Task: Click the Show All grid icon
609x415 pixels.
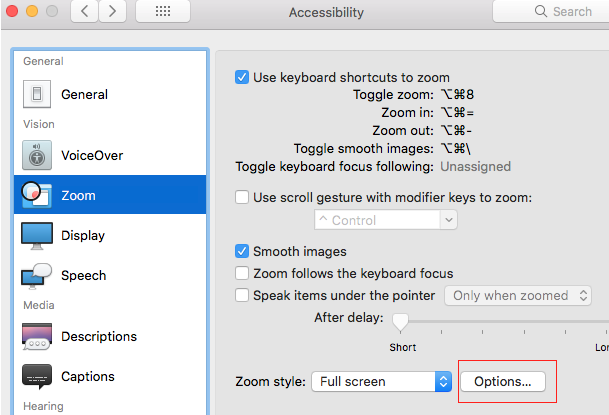Action: 162,12
